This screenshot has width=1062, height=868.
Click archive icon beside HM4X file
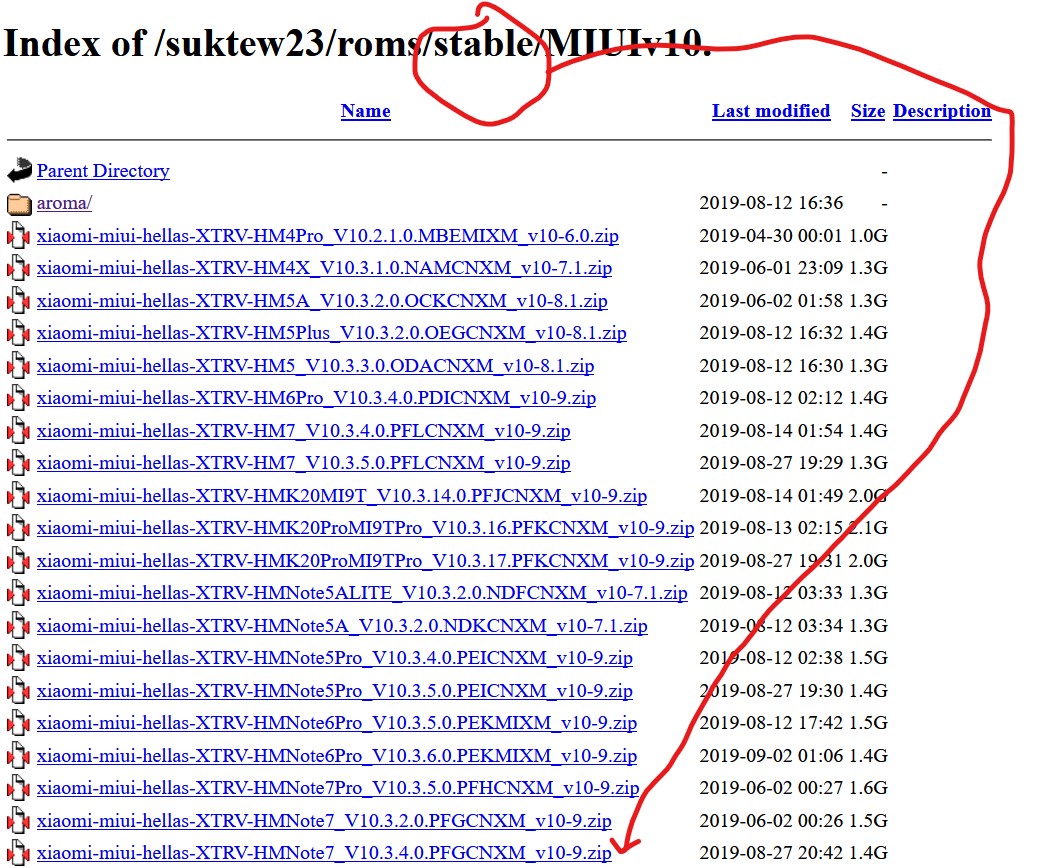coord(18,268)
